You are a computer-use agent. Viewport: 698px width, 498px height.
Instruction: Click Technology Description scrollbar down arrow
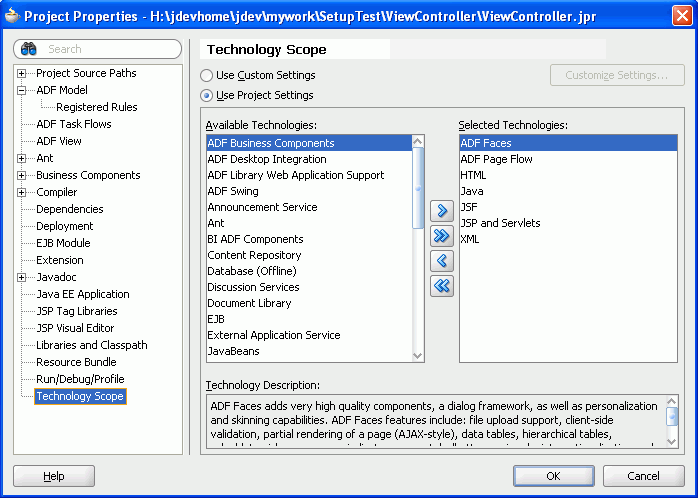pos(672,441)
